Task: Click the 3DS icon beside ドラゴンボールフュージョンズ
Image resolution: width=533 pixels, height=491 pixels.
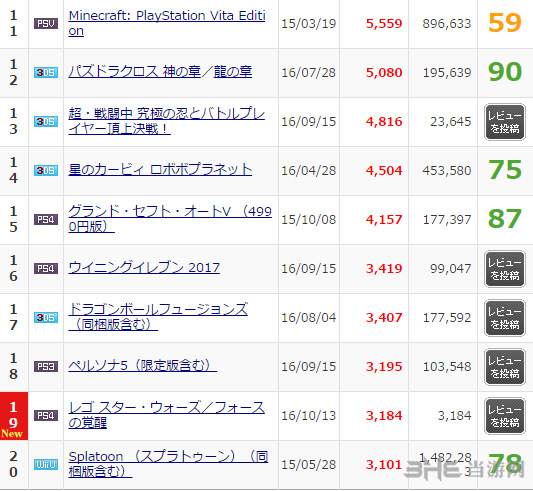Action: point(46,317)
